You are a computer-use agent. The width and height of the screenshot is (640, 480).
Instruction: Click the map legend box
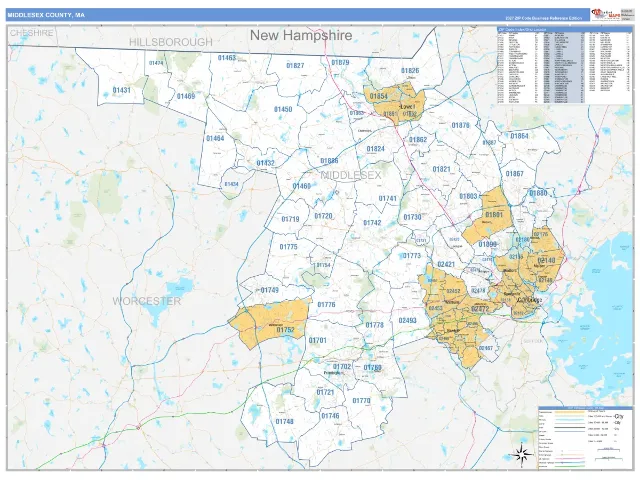584,436
